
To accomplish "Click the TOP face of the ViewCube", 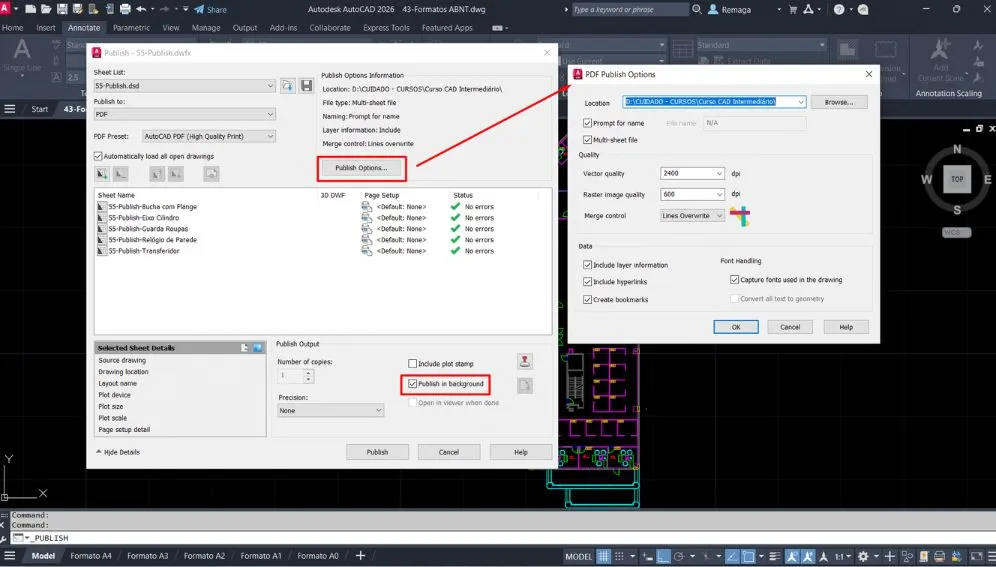I will [957, 179].
